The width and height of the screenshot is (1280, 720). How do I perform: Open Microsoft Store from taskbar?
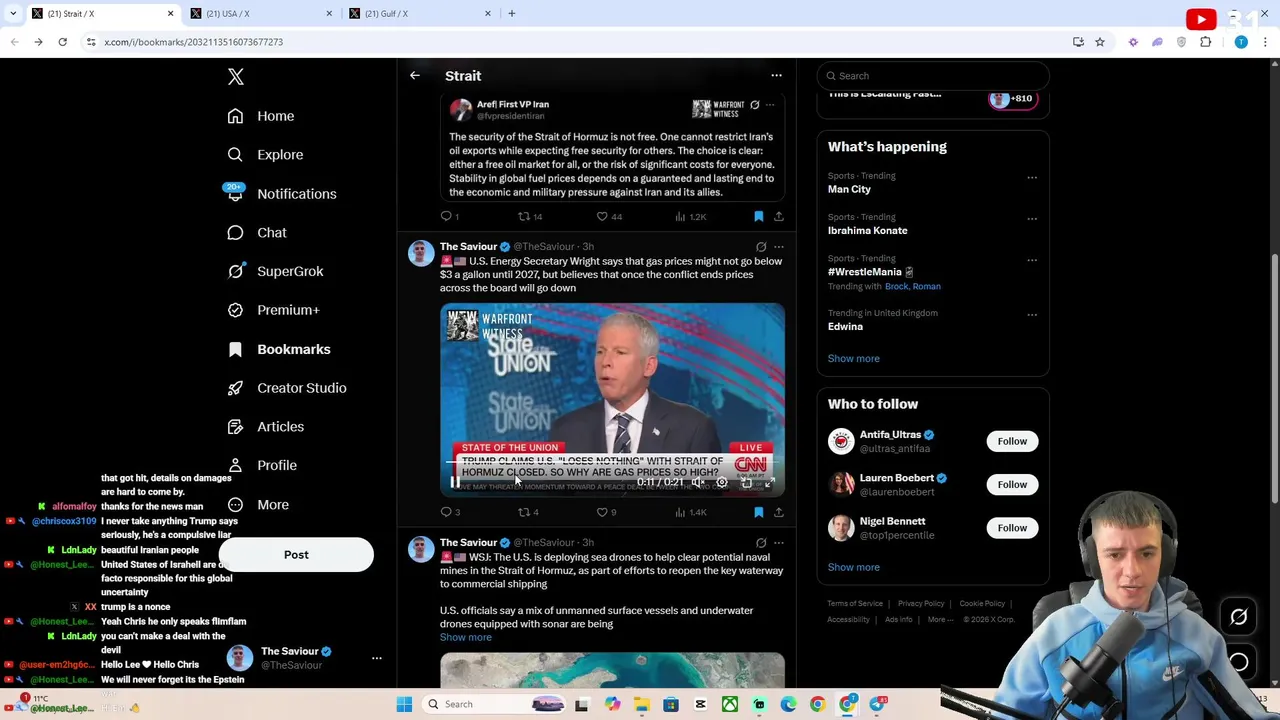pos(671,704)
